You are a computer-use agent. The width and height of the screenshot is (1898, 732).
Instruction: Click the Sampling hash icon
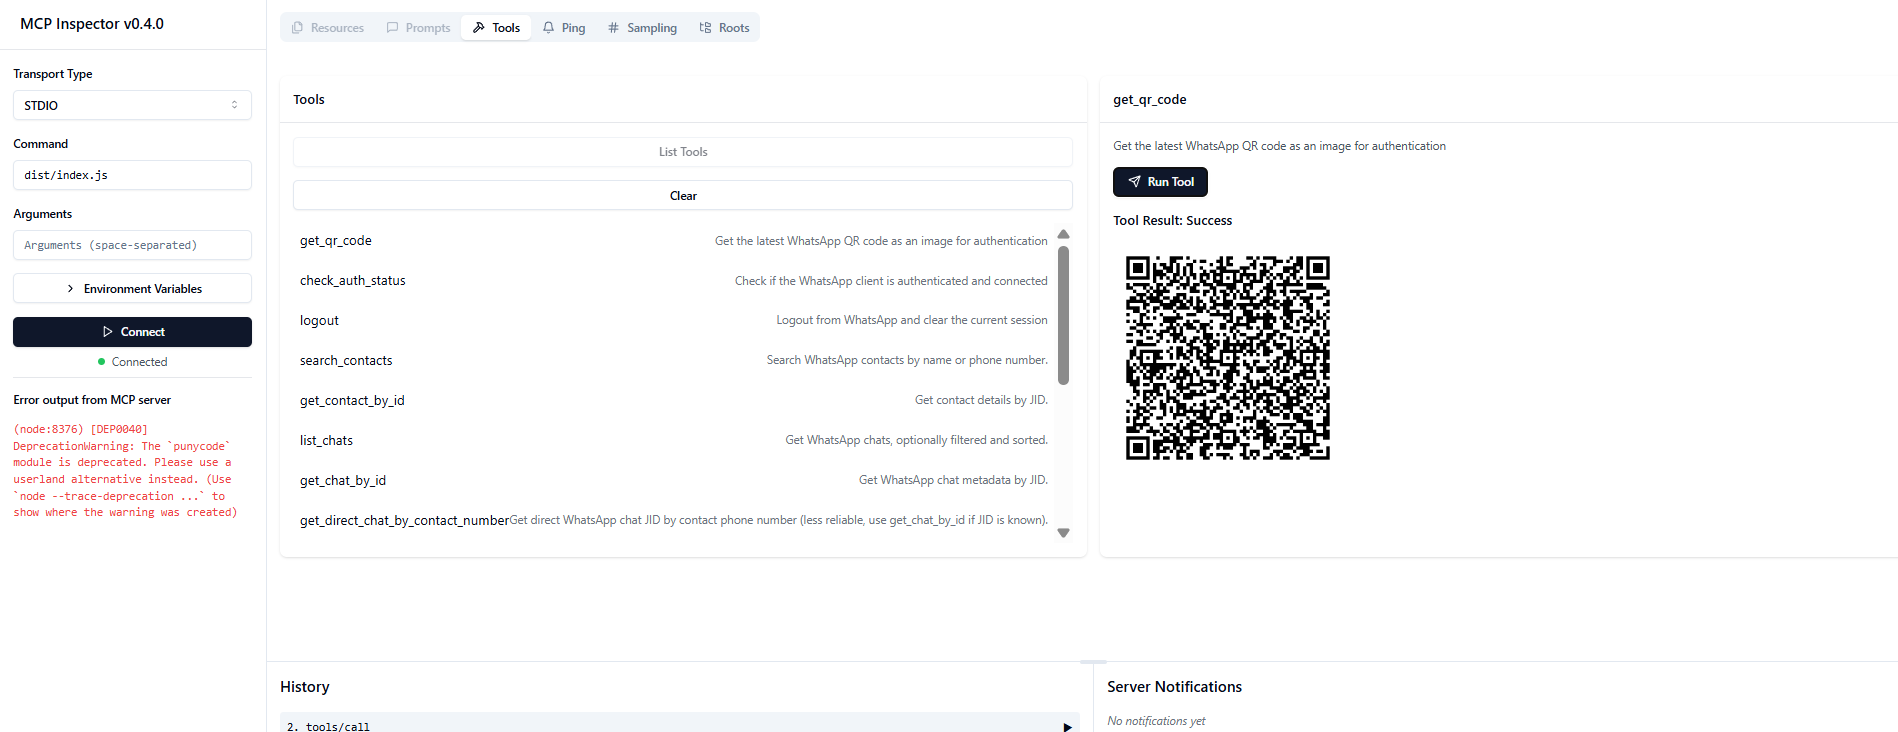[613, 28]
